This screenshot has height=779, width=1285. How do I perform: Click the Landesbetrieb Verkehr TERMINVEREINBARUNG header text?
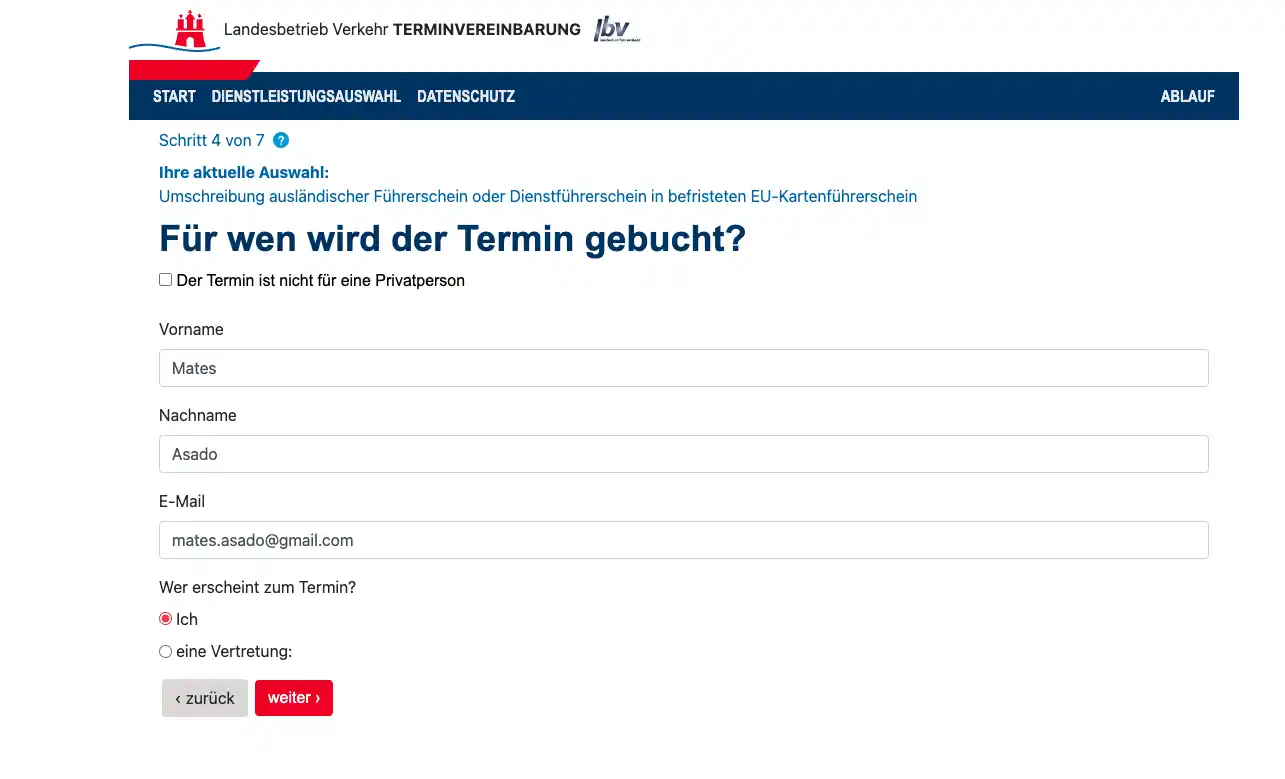click(401, 29)
